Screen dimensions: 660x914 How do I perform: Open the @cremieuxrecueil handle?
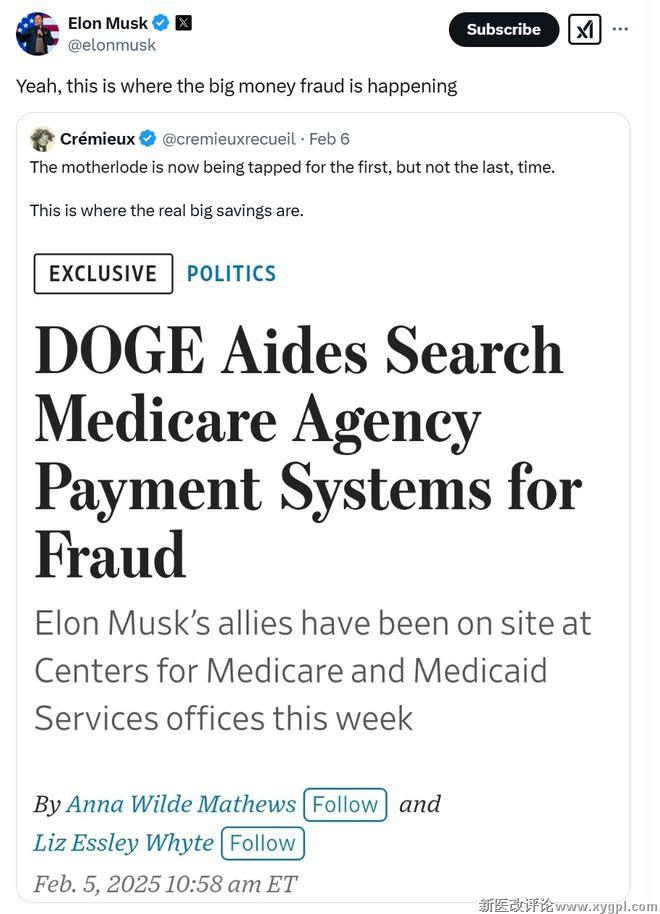point(229,139)
